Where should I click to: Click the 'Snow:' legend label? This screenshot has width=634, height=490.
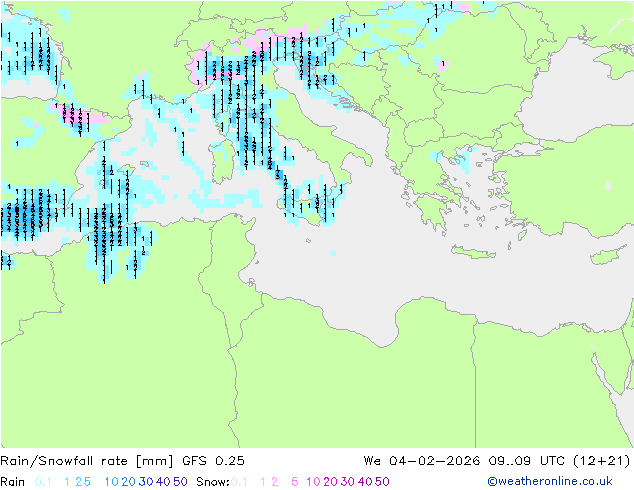coord(213,482)
